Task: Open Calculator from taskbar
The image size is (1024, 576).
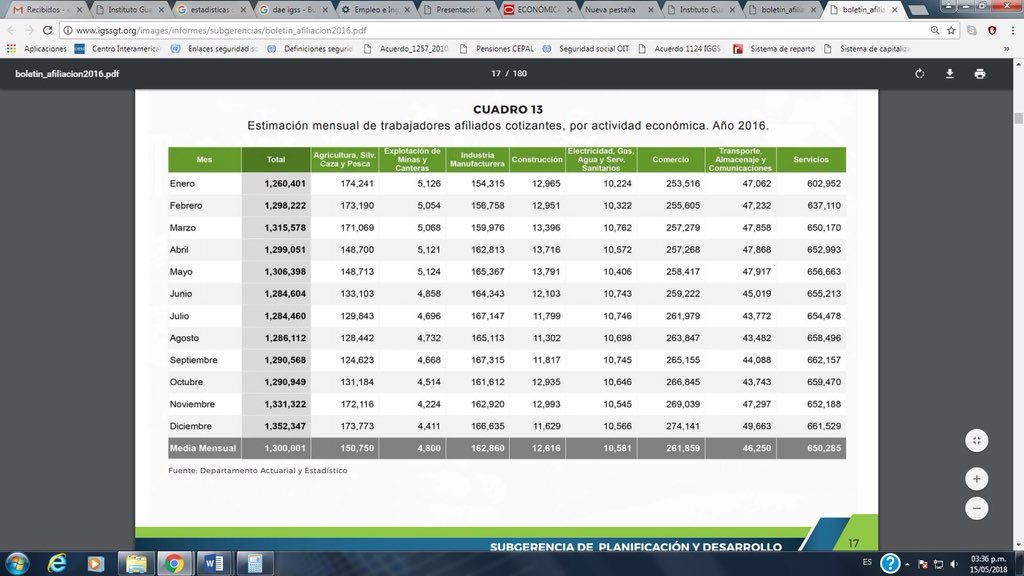Action: click(254, 563)
